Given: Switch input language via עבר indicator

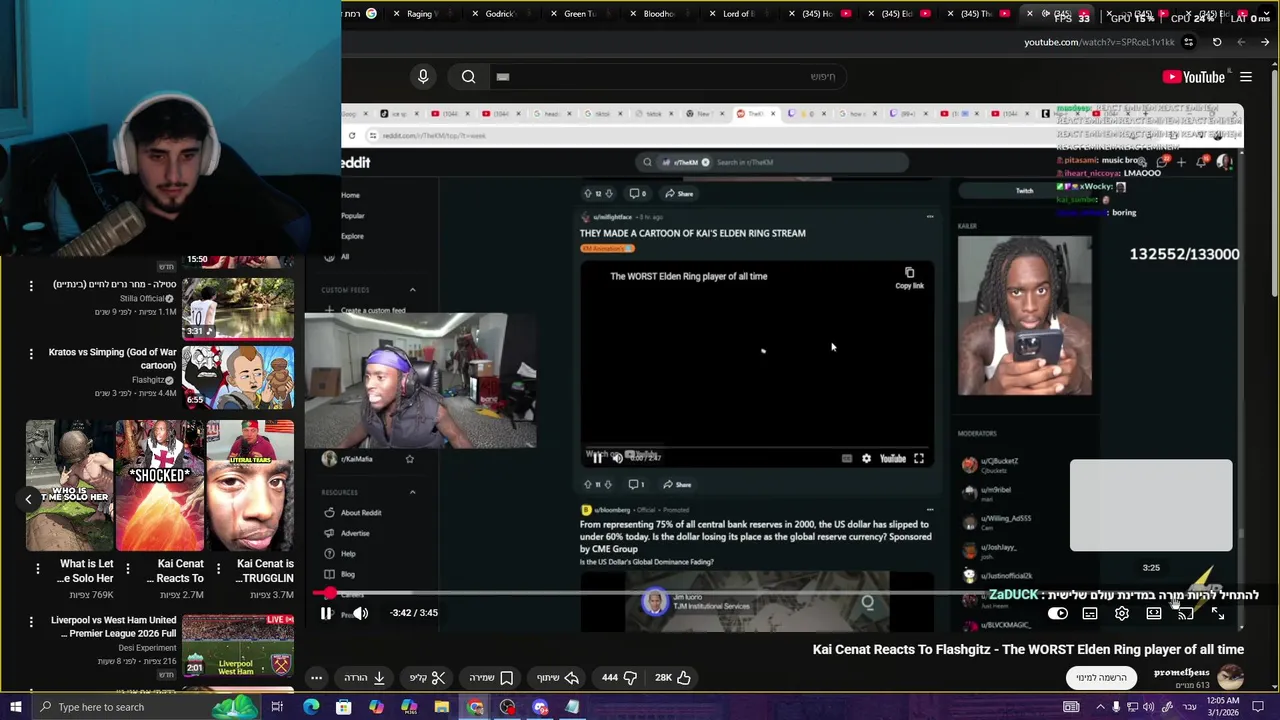Looking at the screenshot, I should pyautogui.click(x=1190, y=707).
